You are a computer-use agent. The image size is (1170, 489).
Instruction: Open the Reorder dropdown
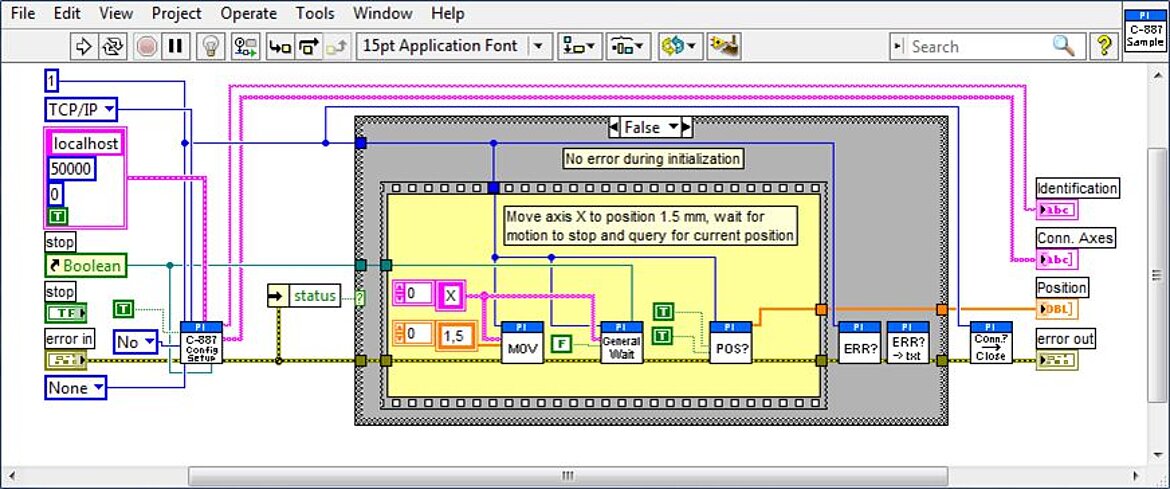(x=678, y=46)
